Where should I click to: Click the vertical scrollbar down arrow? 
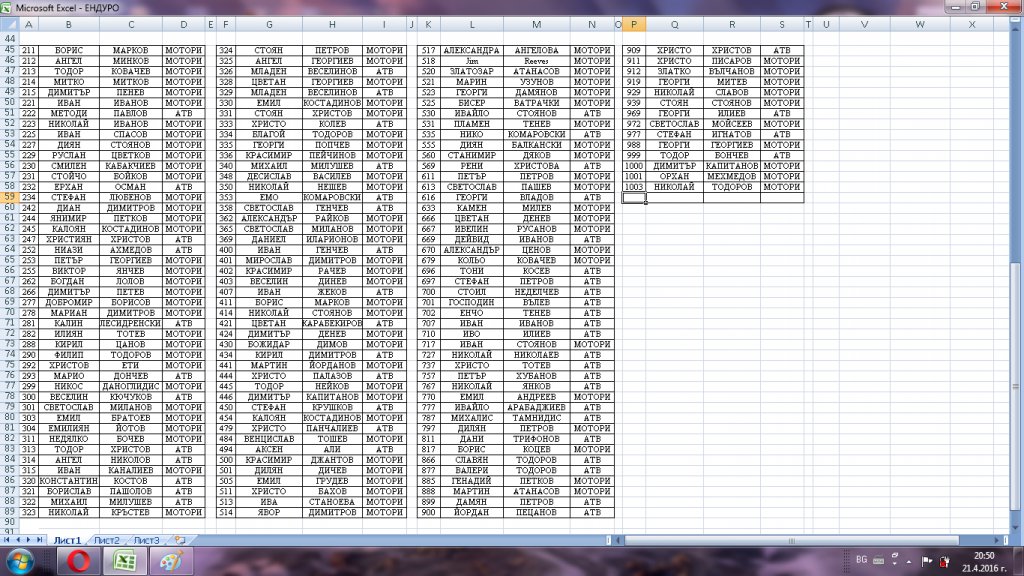pyautogui.click(x=1016, y=527)
